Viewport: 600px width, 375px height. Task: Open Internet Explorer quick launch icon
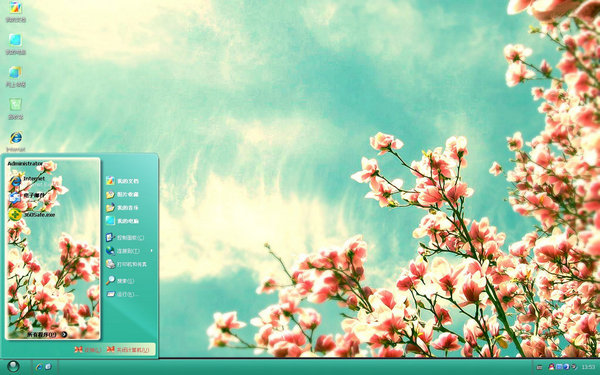point(39,367)
